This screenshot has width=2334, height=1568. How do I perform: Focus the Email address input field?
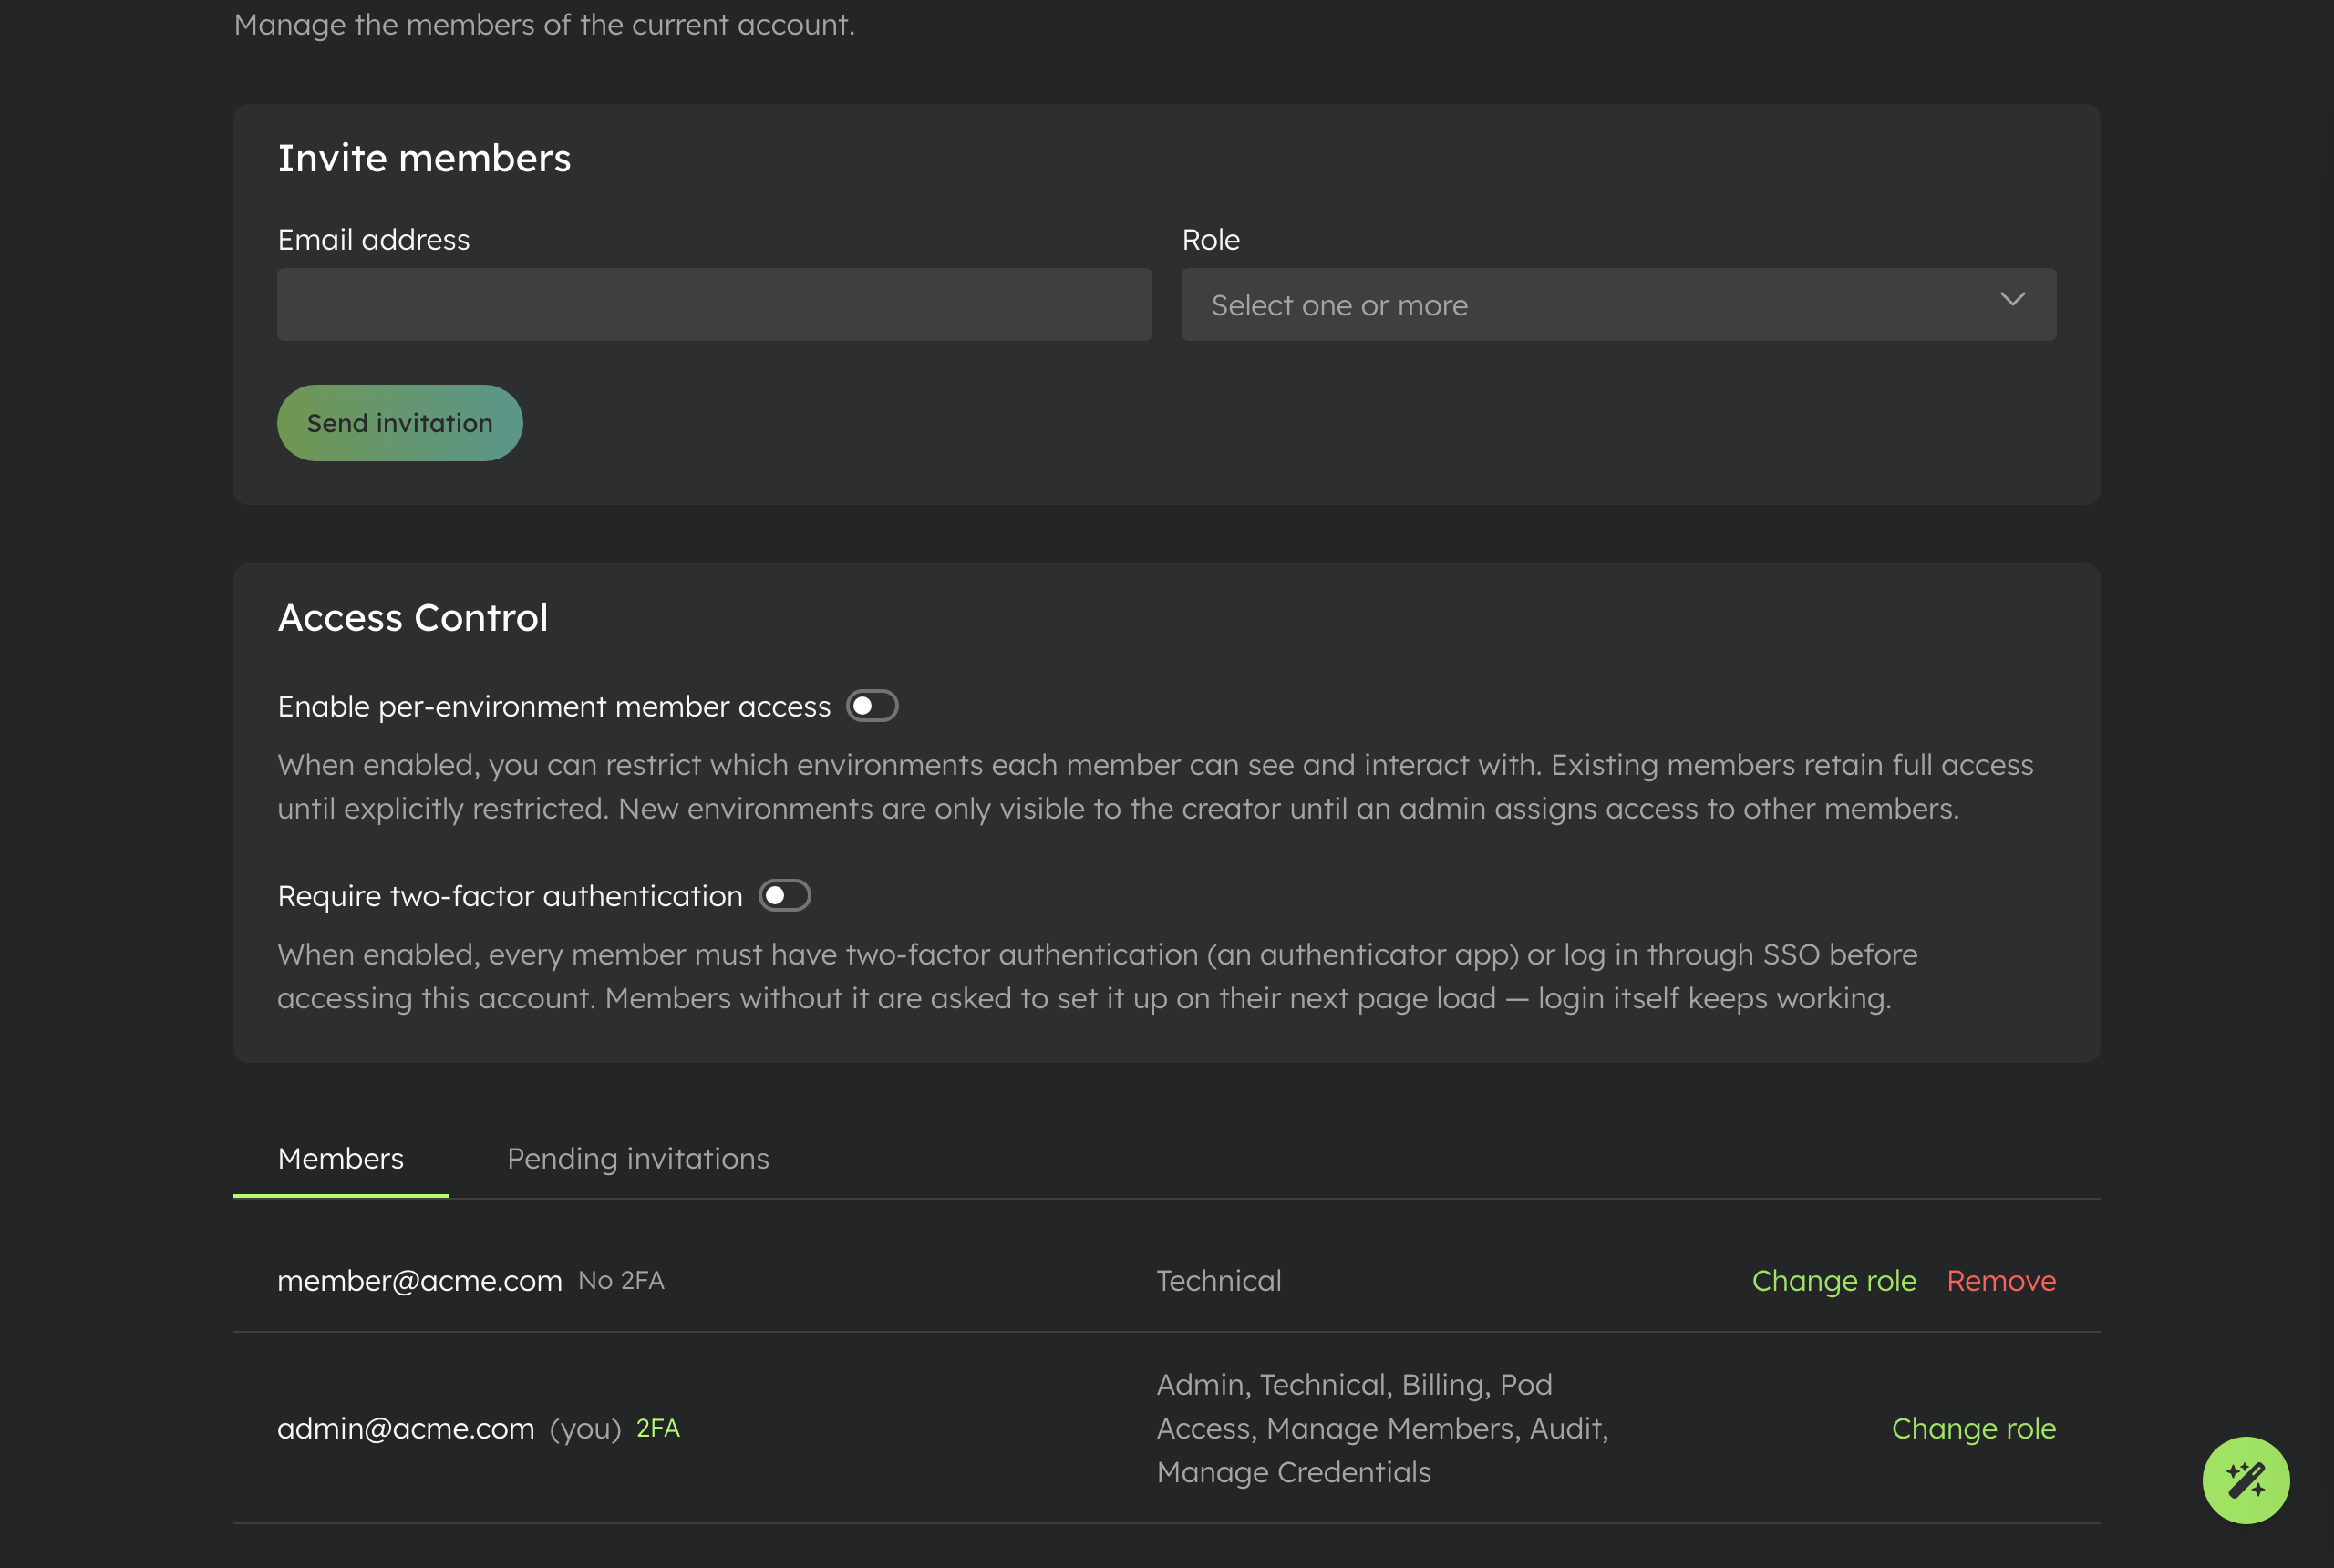tap(714, 305)
